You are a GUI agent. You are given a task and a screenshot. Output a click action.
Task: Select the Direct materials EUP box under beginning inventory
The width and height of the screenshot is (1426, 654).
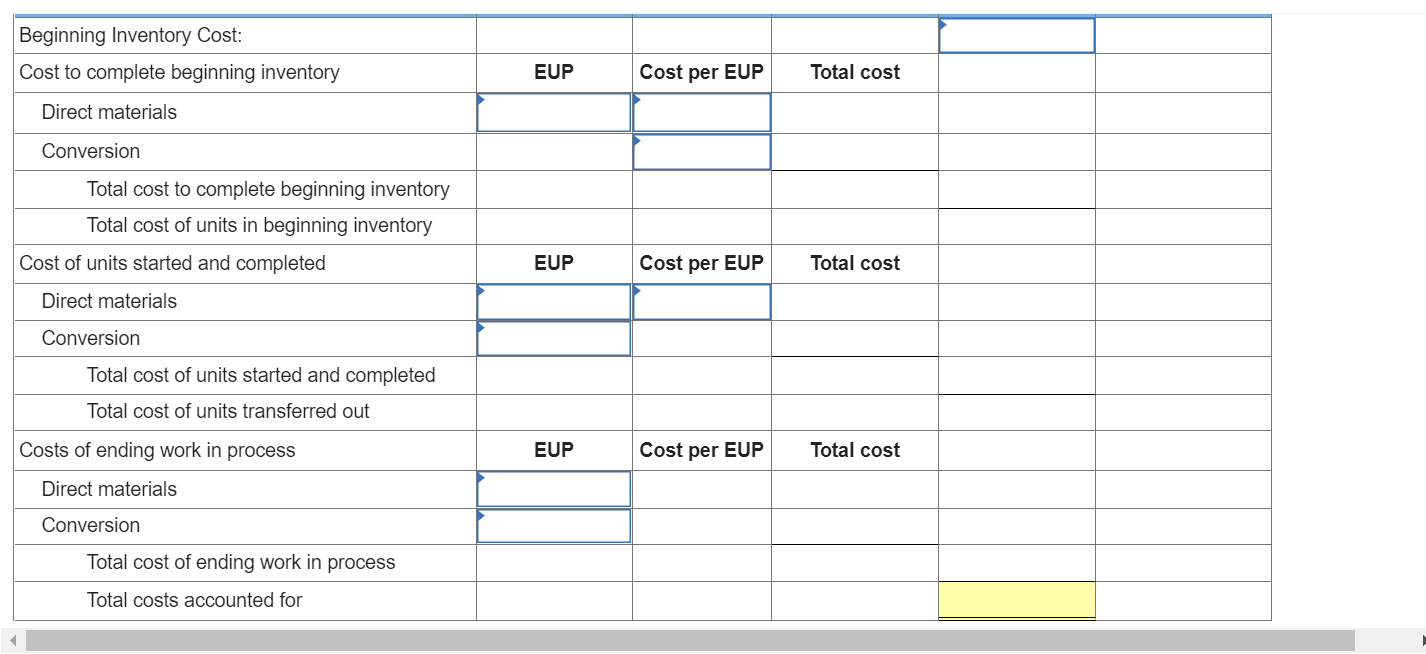[x=554, y=112]
